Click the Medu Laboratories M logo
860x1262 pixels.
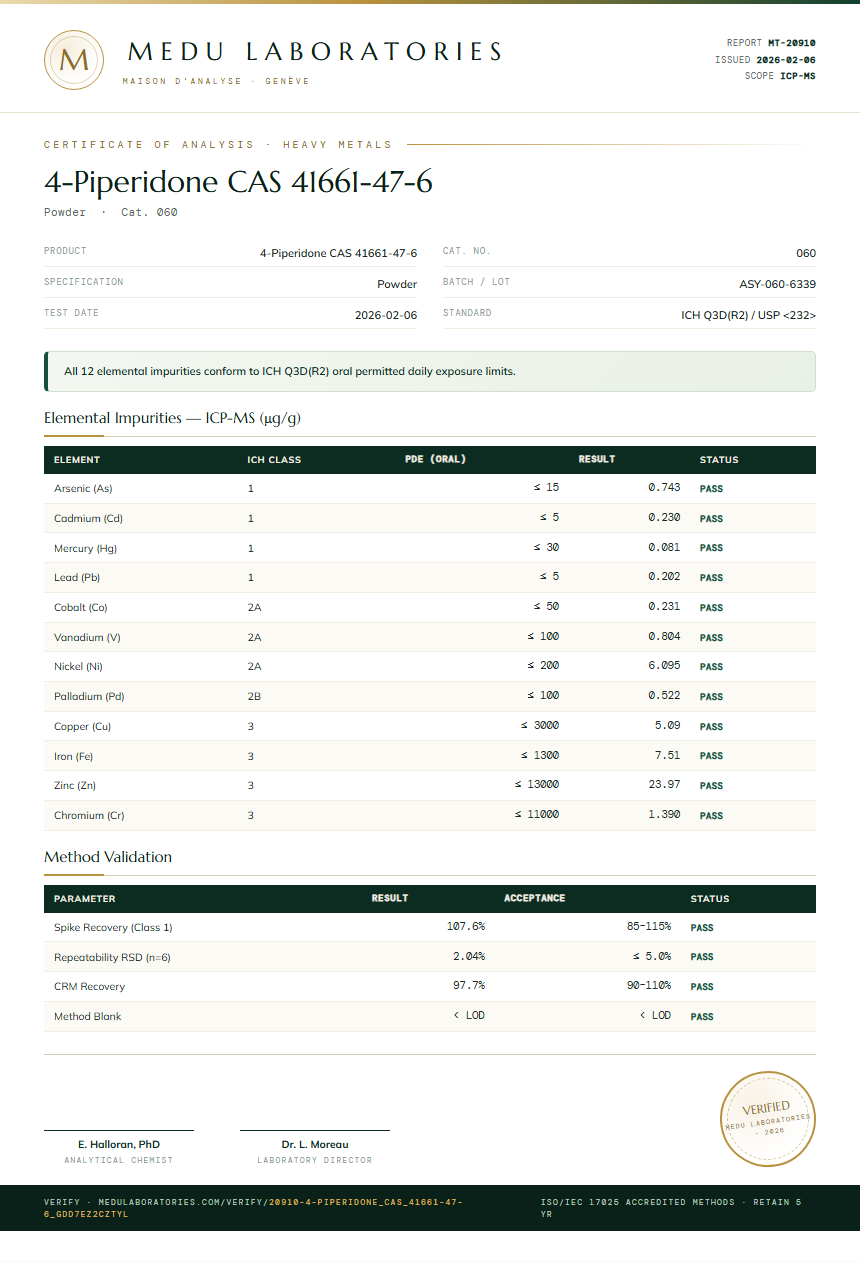coord(74,60)
